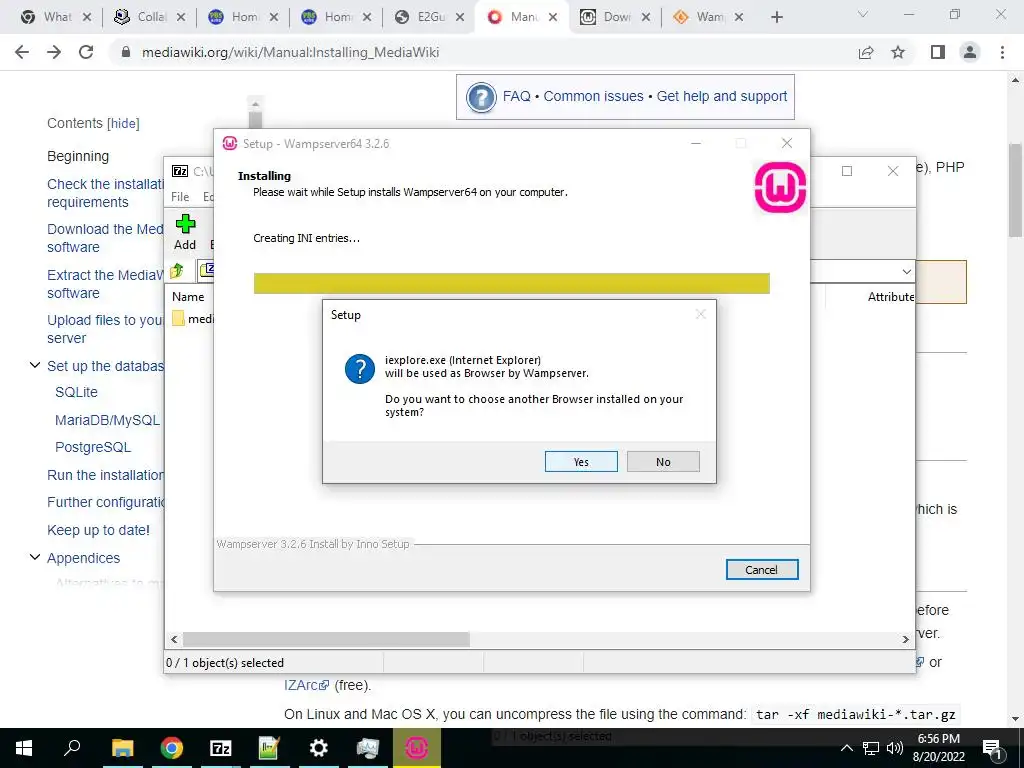Click the 7-Zip scroll left arrow
Viewport: 1024px width, 768px height.
[x=174, y=639]
